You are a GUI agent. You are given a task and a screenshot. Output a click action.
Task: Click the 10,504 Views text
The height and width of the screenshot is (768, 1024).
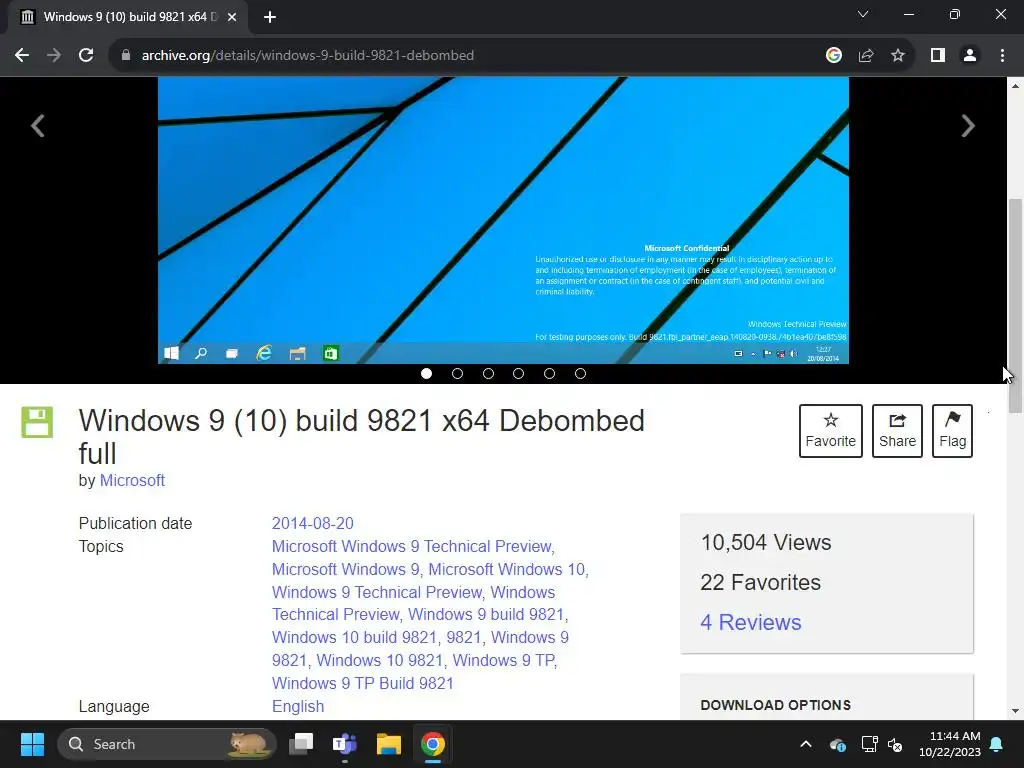pyautogui.click(x=765, y=543)
